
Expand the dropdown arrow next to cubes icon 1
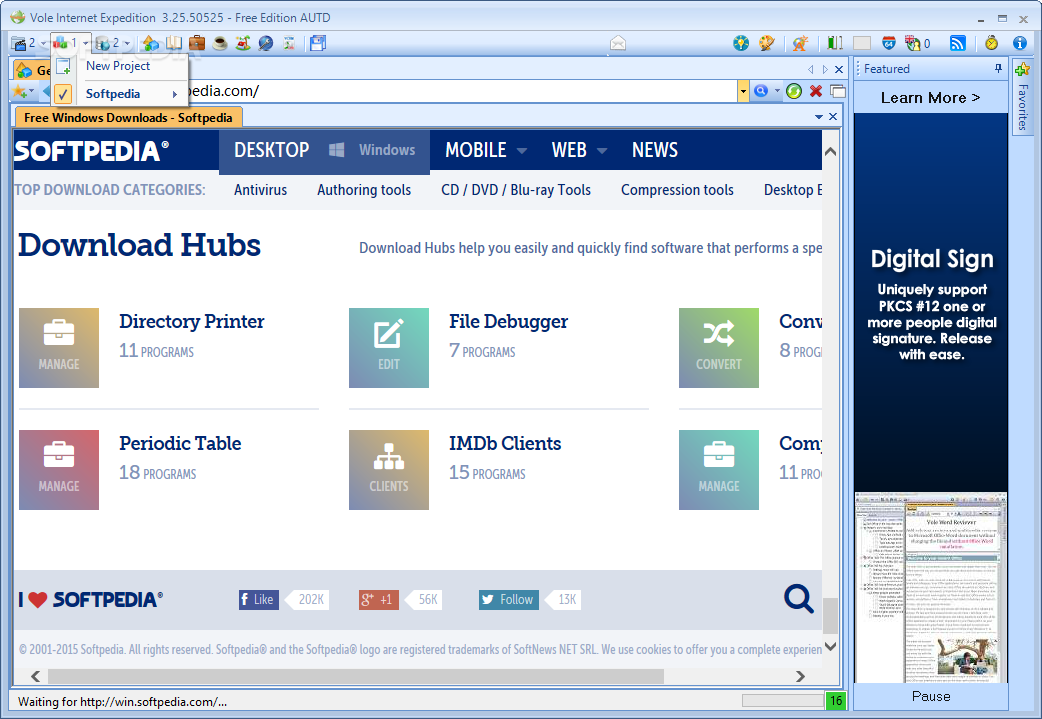click(x=85, y=44)
